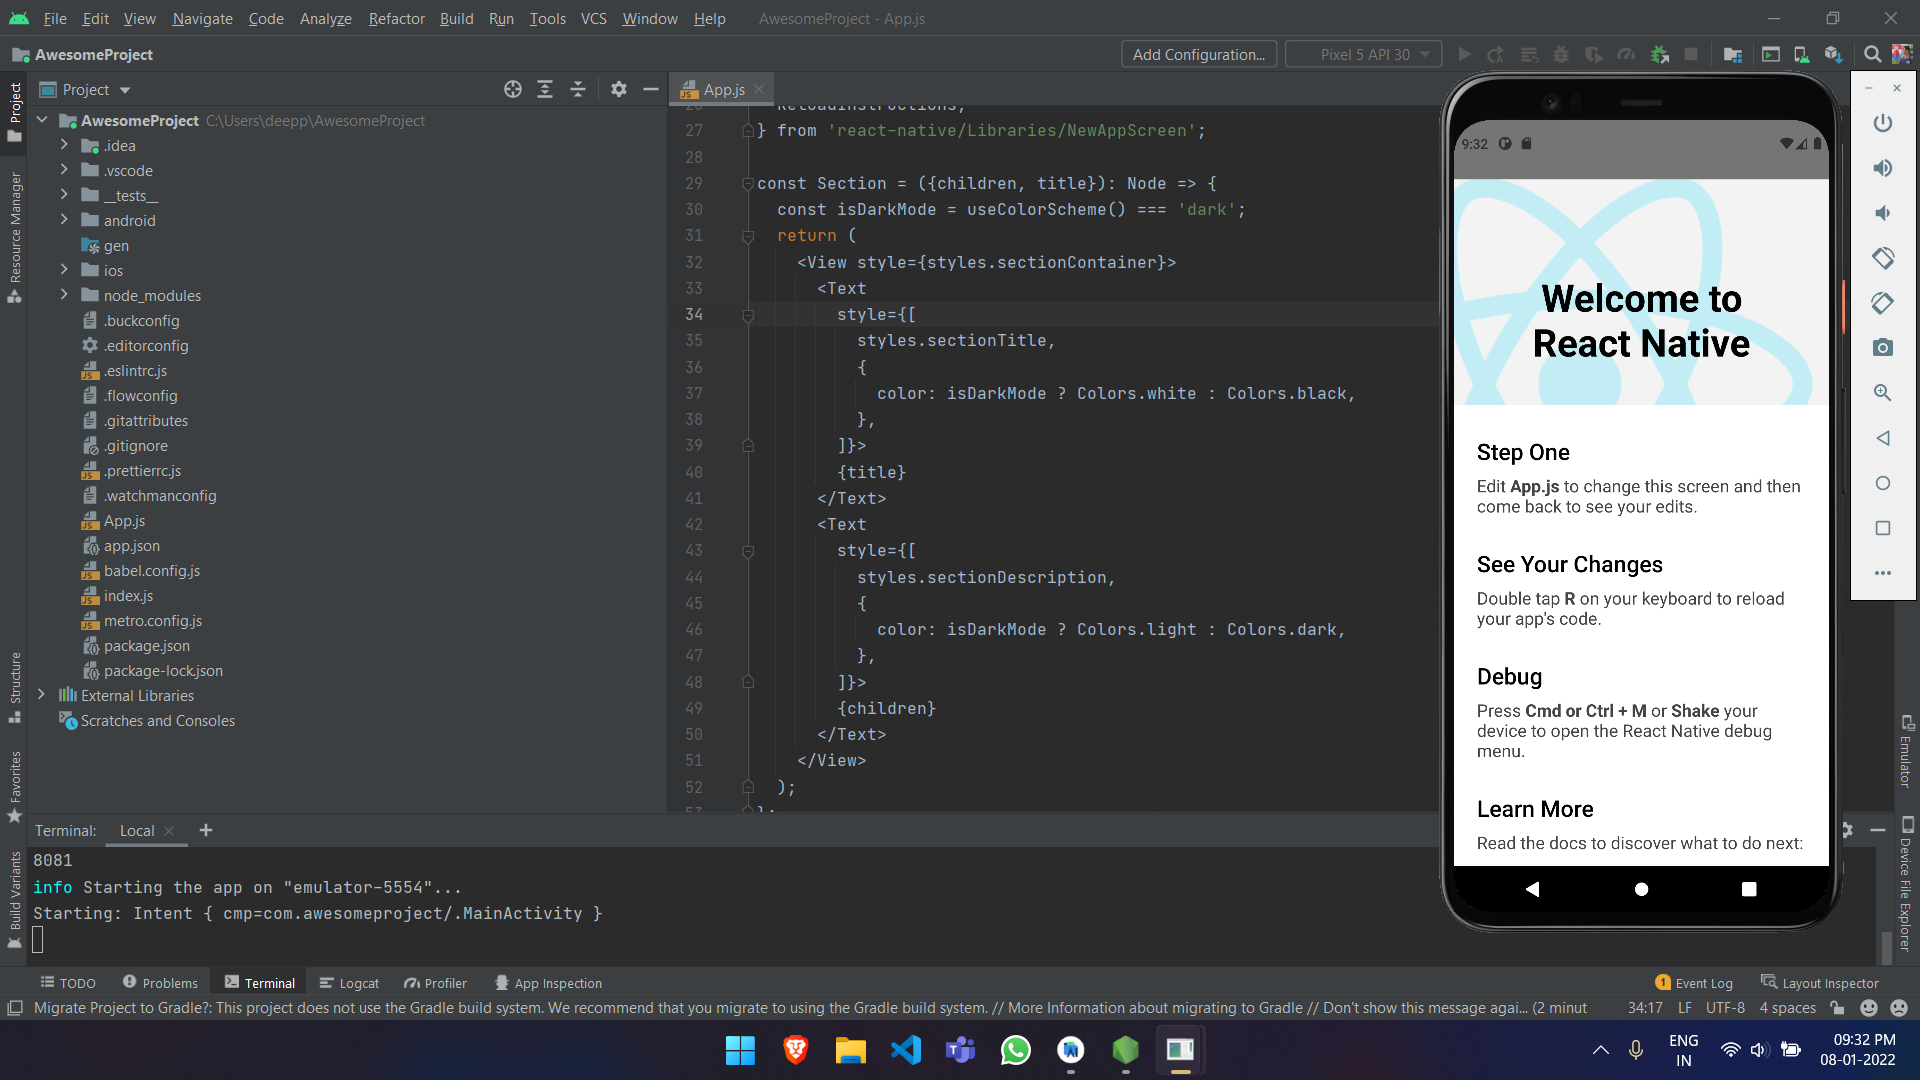
Task: Open the Layout Inspector
Action: (x=1820, y=983)
